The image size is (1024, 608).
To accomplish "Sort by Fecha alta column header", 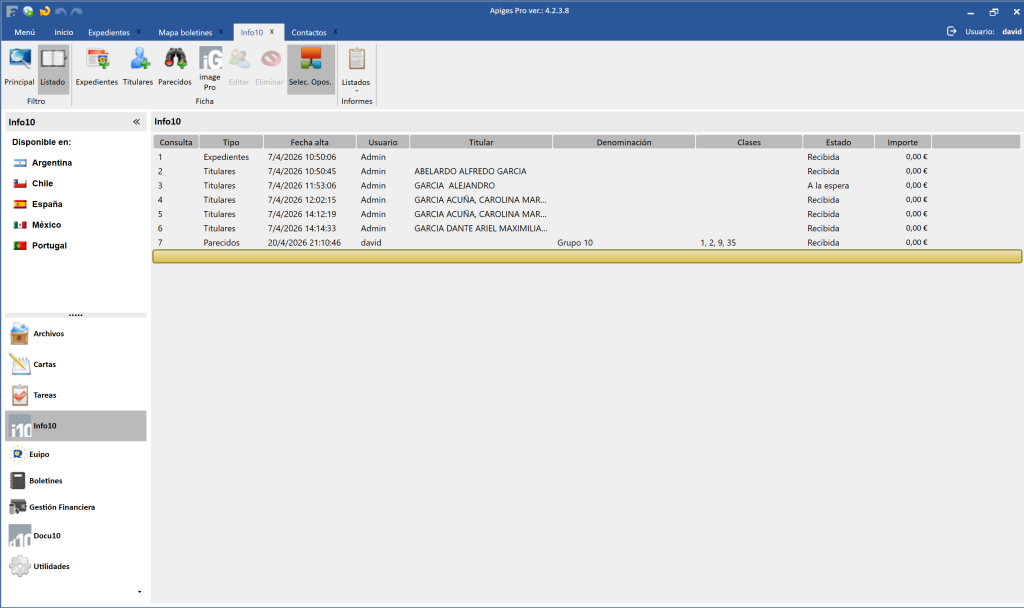I will point(309,142).
